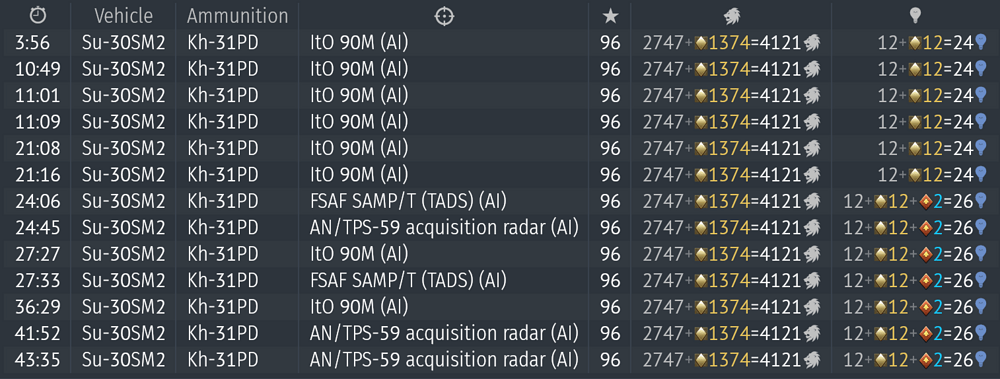Click the silver lion column header icon
Image resolution: width=1000 pixels, height=379 pixels.
coord(731,17)
